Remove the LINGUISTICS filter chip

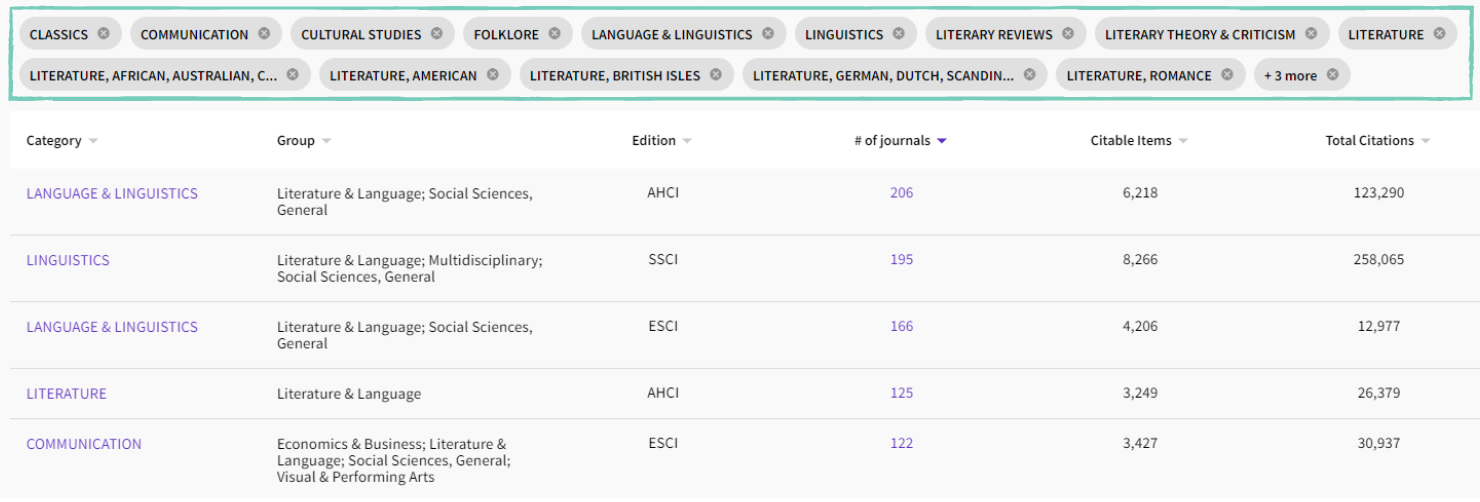(899, 34)
